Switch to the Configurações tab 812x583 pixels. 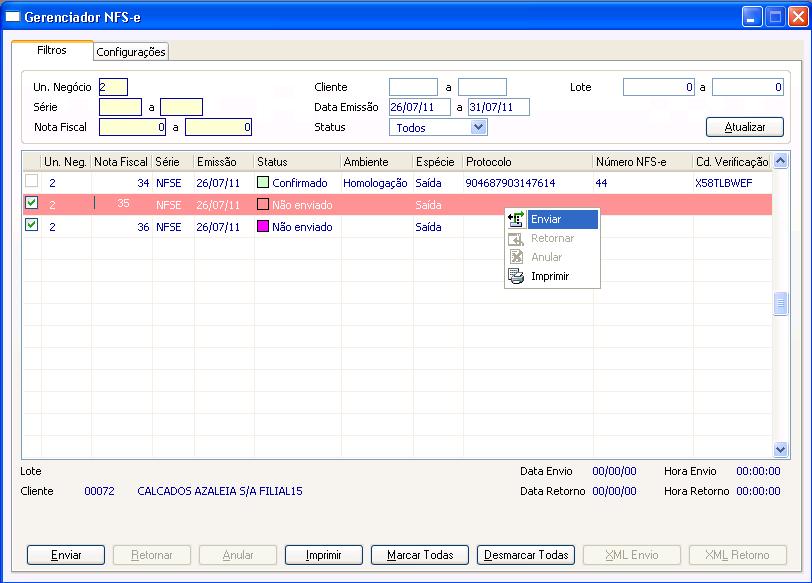[131, 52]
